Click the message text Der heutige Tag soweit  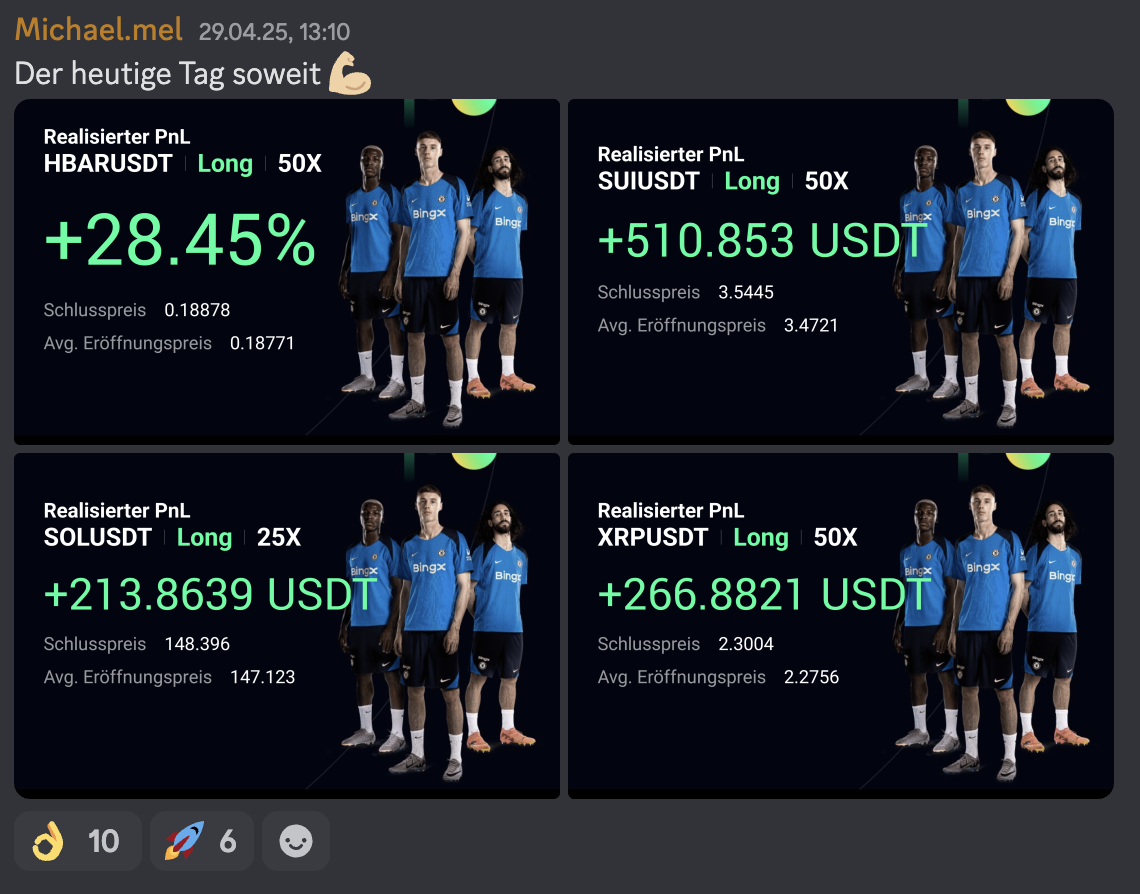coord(167,74)
